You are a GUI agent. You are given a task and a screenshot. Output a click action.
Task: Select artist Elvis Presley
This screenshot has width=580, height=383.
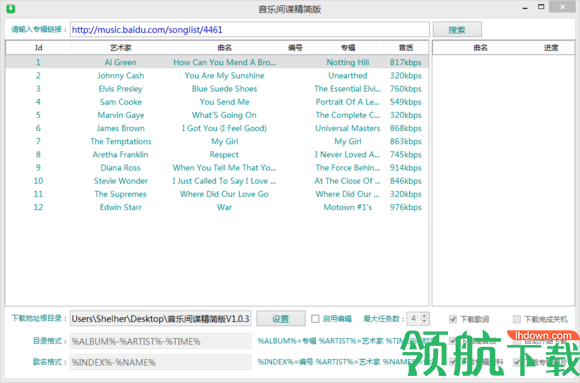pos(121,89)
